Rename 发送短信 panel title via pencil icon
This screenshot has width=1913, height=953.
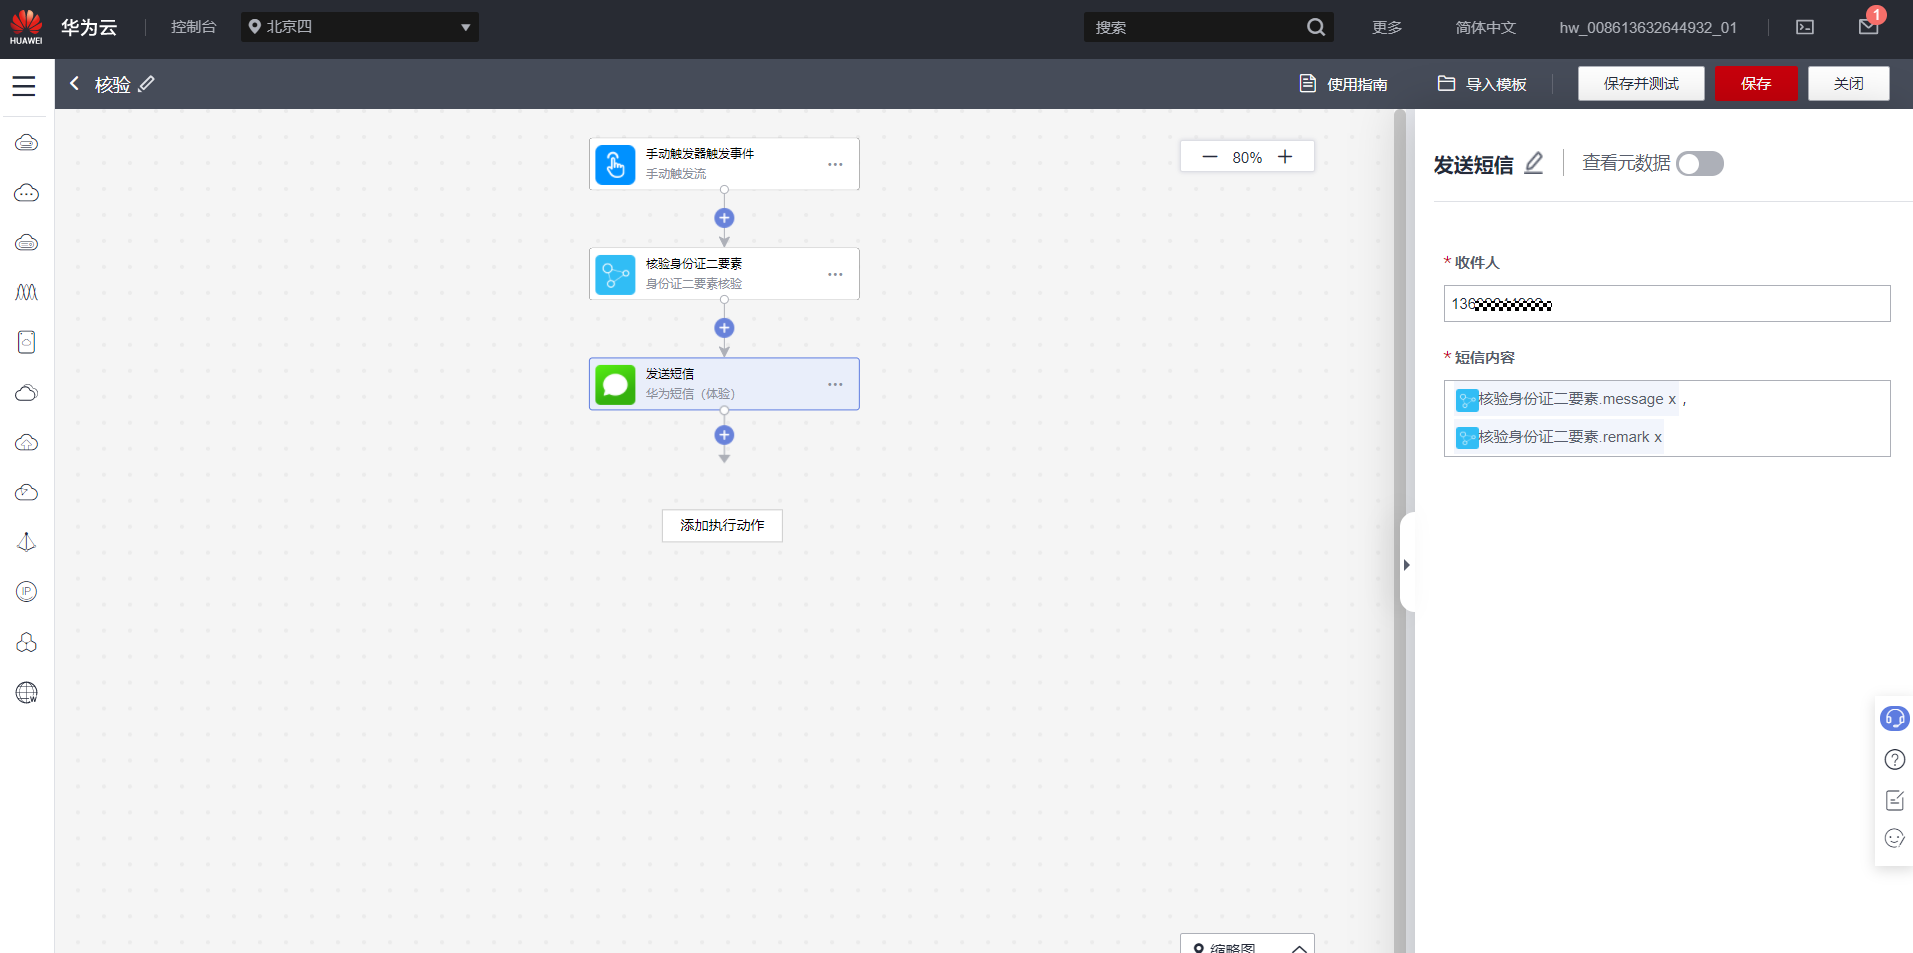[x=1534, y=163]
